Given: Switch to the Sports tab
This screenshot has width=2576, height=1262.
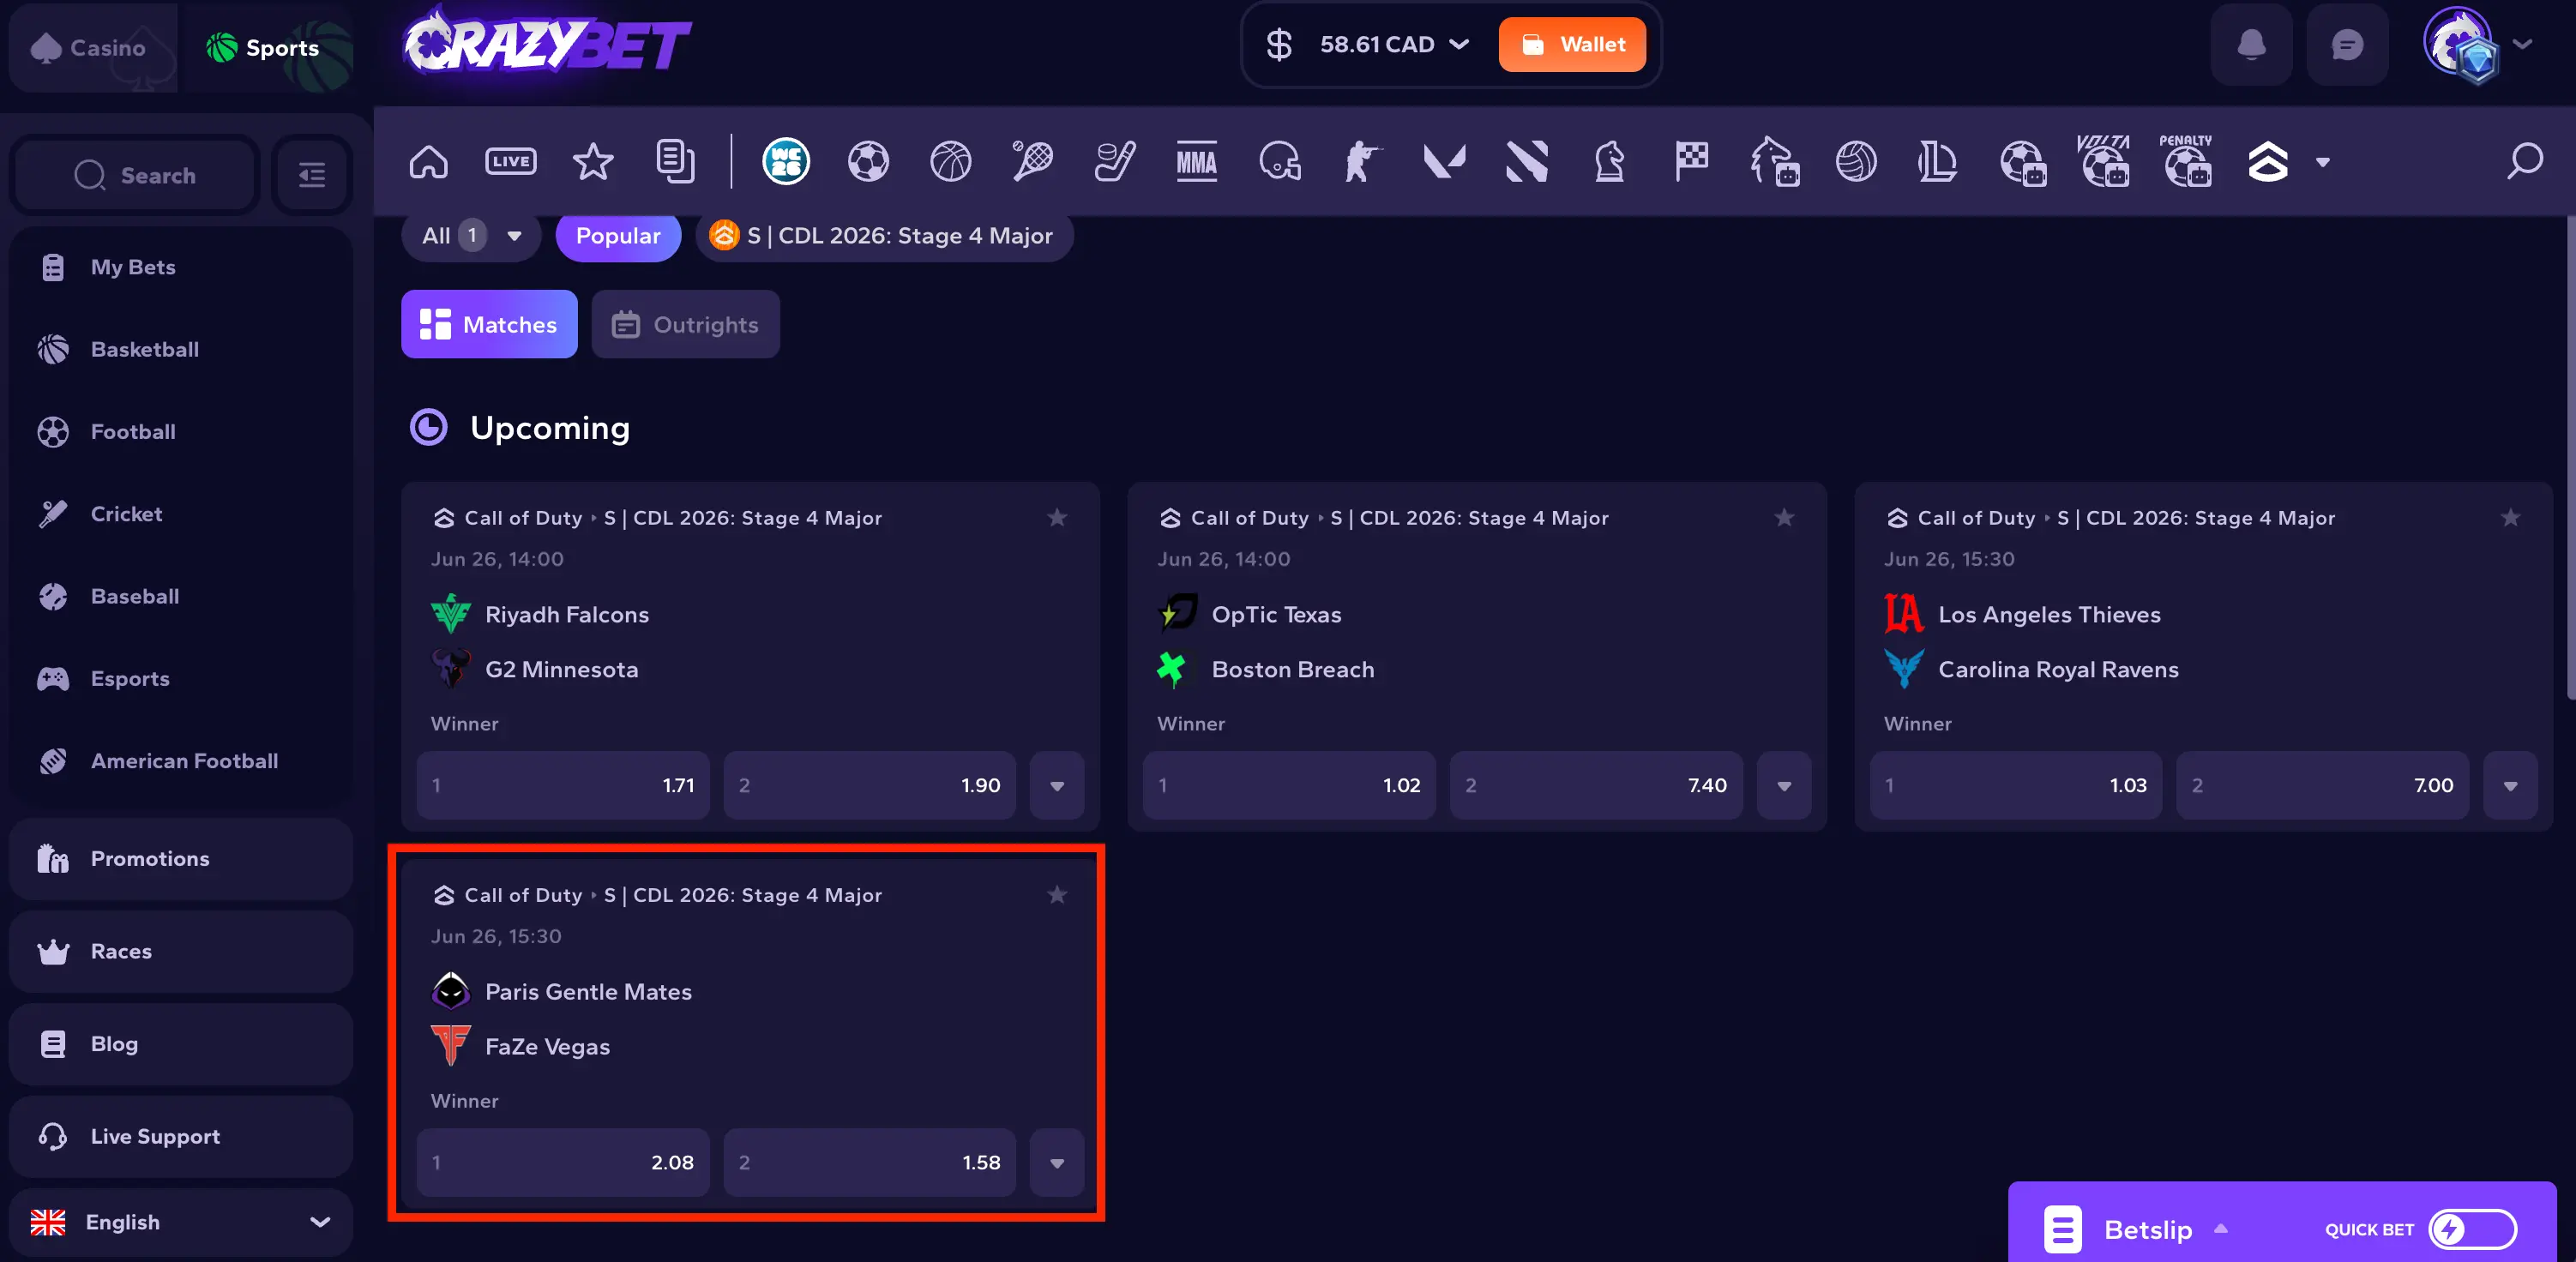Looking at the screenshot, I should pyautogui.click(x=270, y=47).
